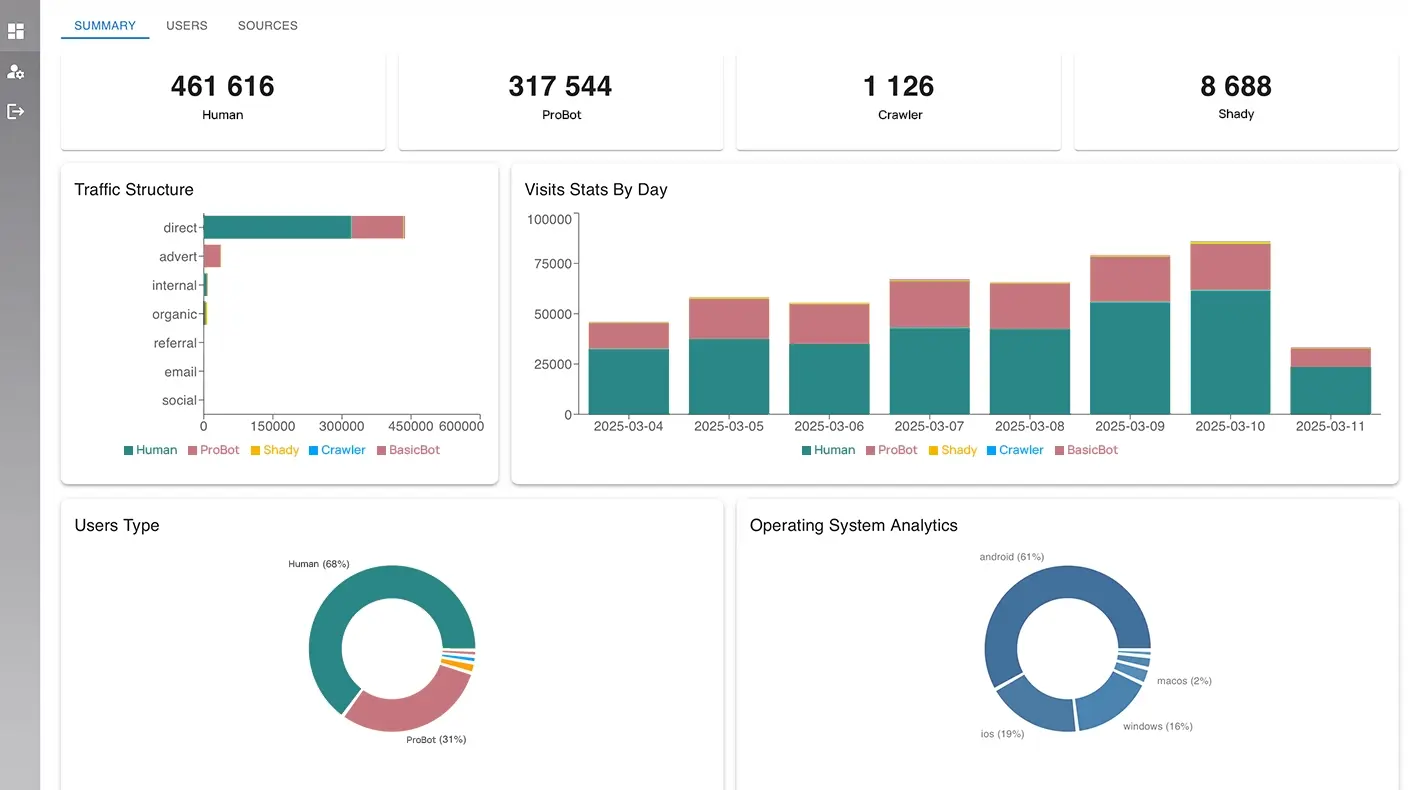Viewport: 1408px width, 790px height.
Task: Click the Crawler count card
Action: pyautogui.click(x=898, y=99)
